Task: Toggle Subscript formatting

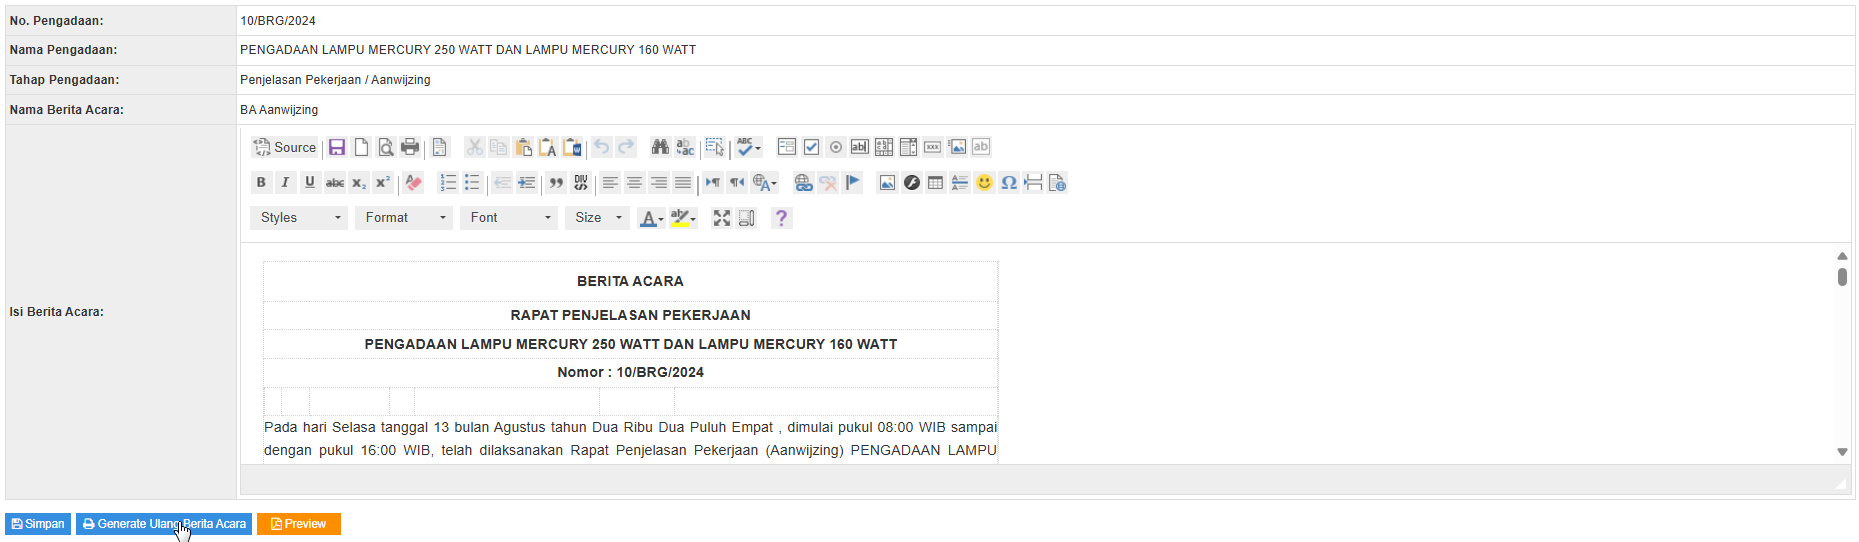Action: (x=359, y=182)
